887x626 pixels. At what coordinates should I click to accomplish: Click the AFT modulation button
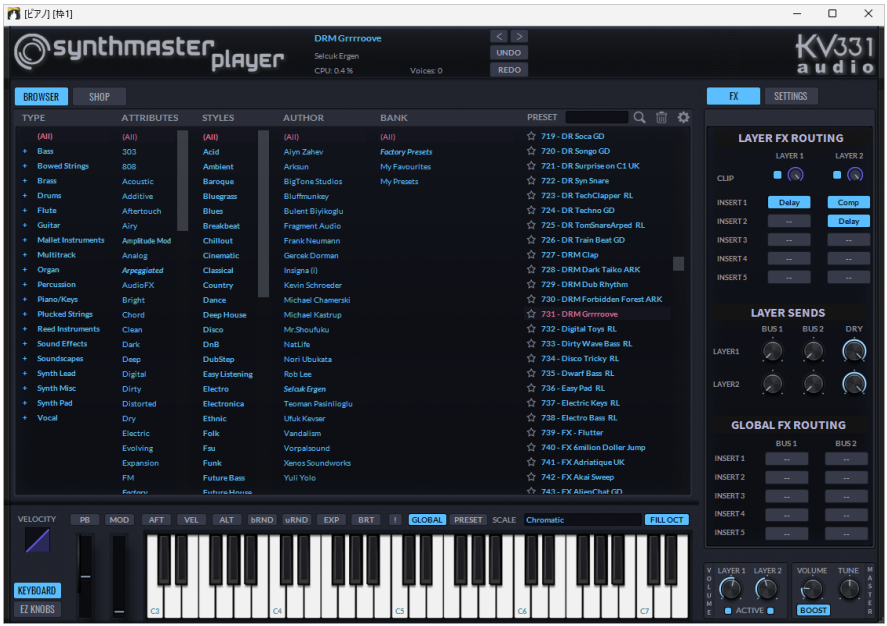[156, 520]
